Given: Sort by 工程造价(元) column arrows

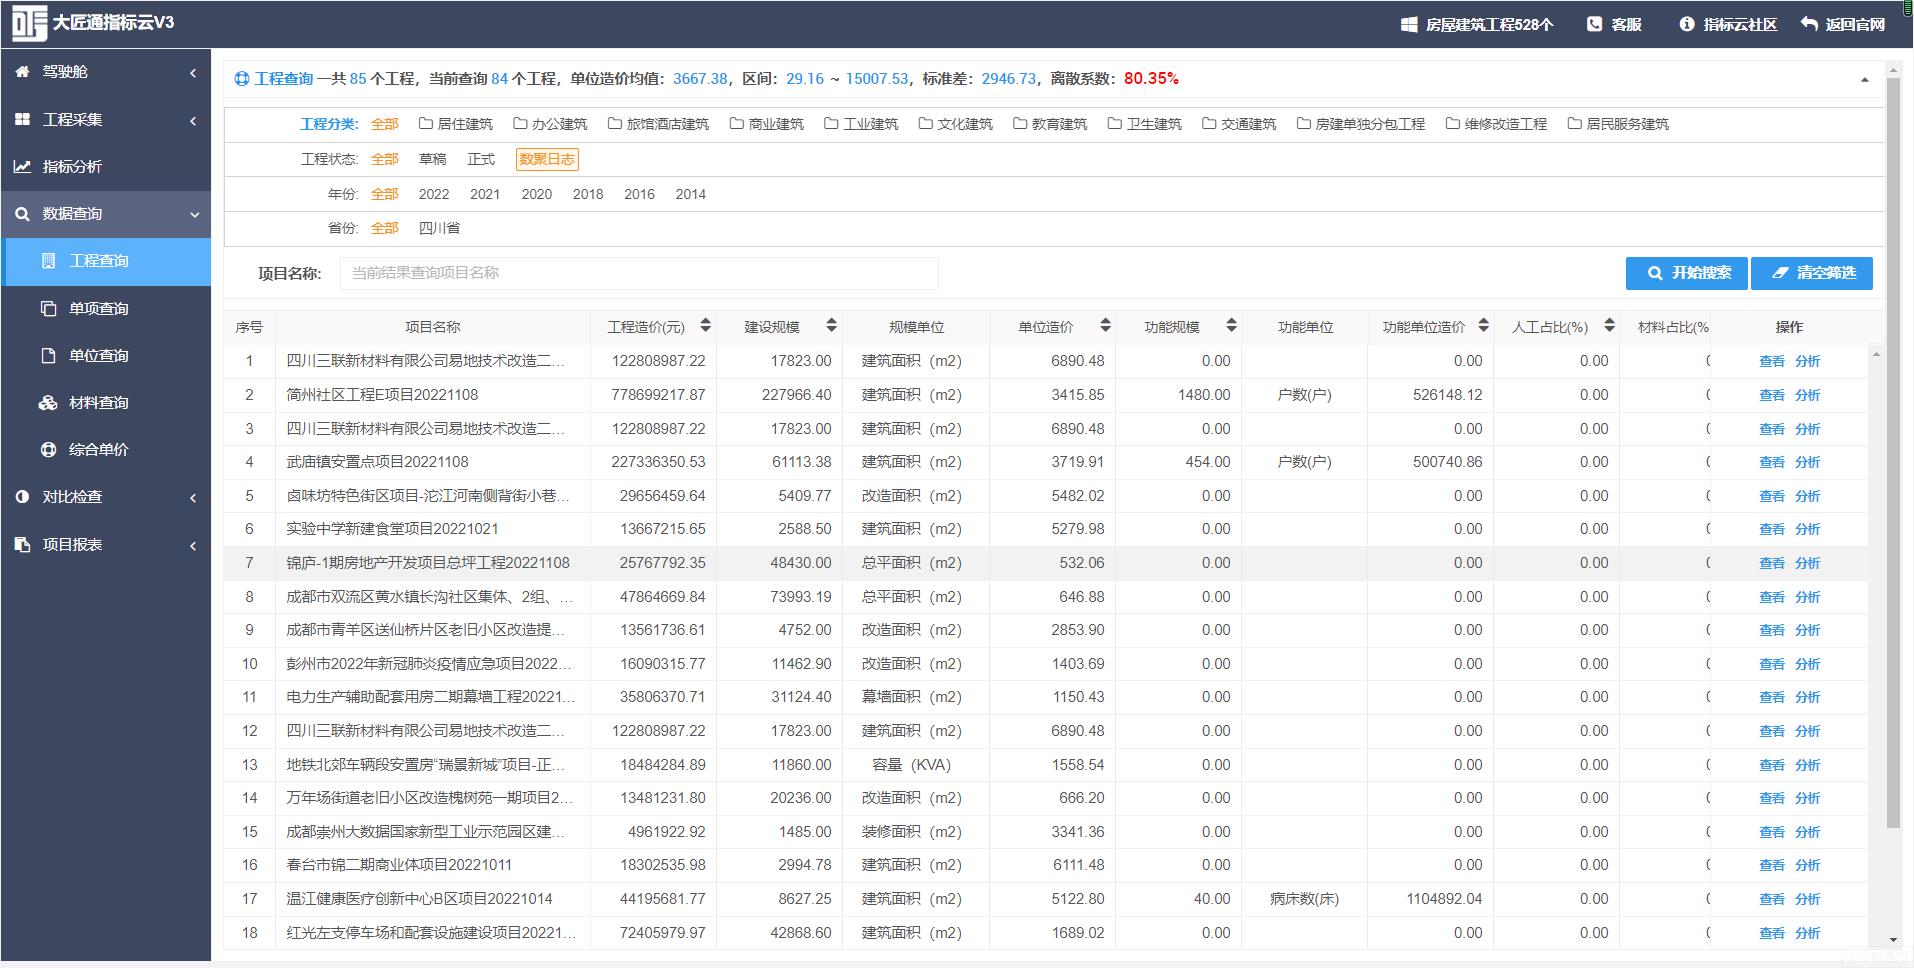Looking at the screenshot, I should tap(705, 325).
